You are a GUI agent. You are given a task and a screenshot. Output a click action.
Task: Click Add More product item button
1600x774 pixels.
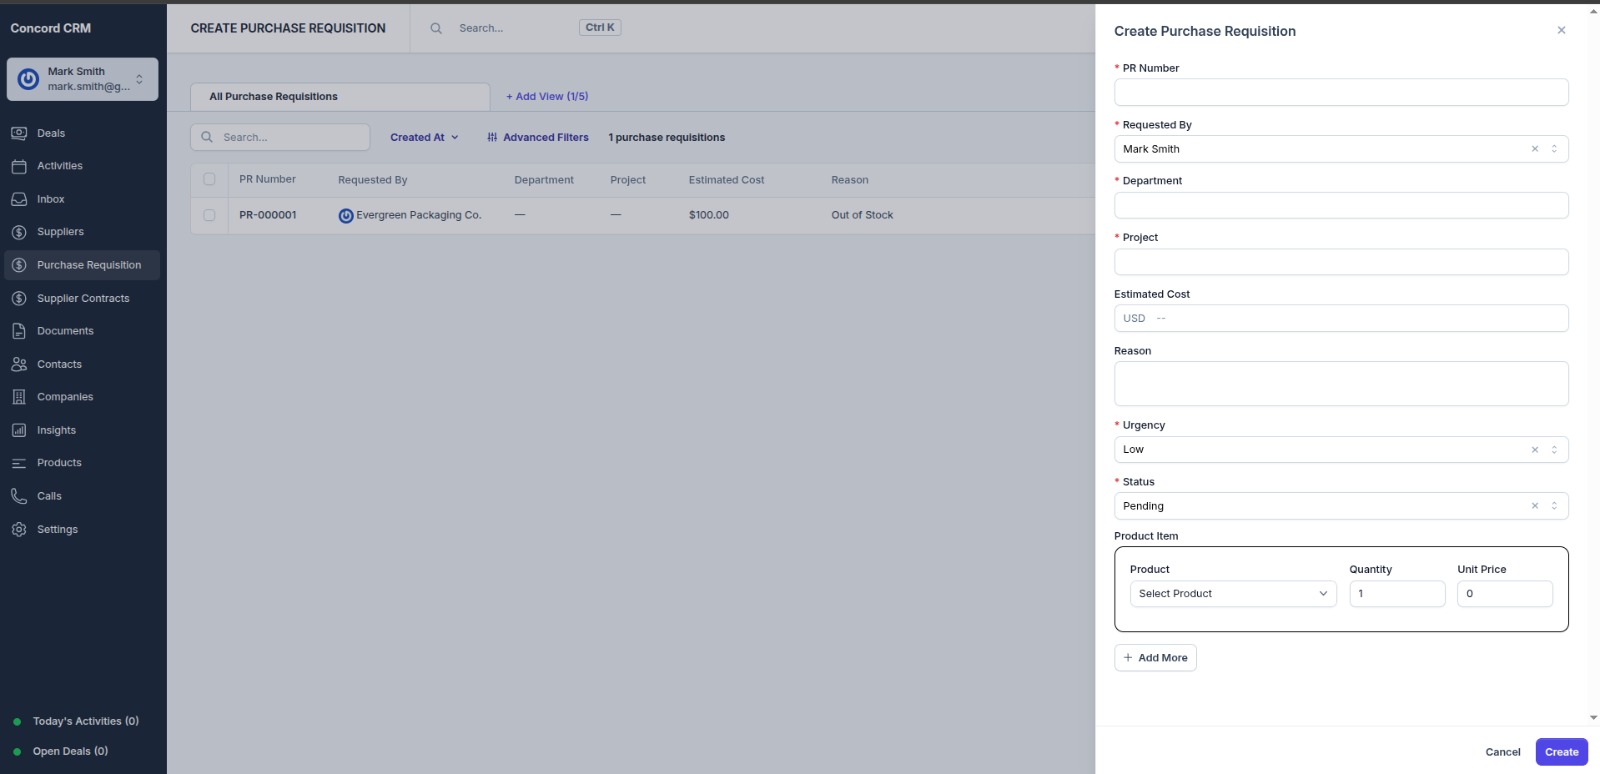(1155, 658)
